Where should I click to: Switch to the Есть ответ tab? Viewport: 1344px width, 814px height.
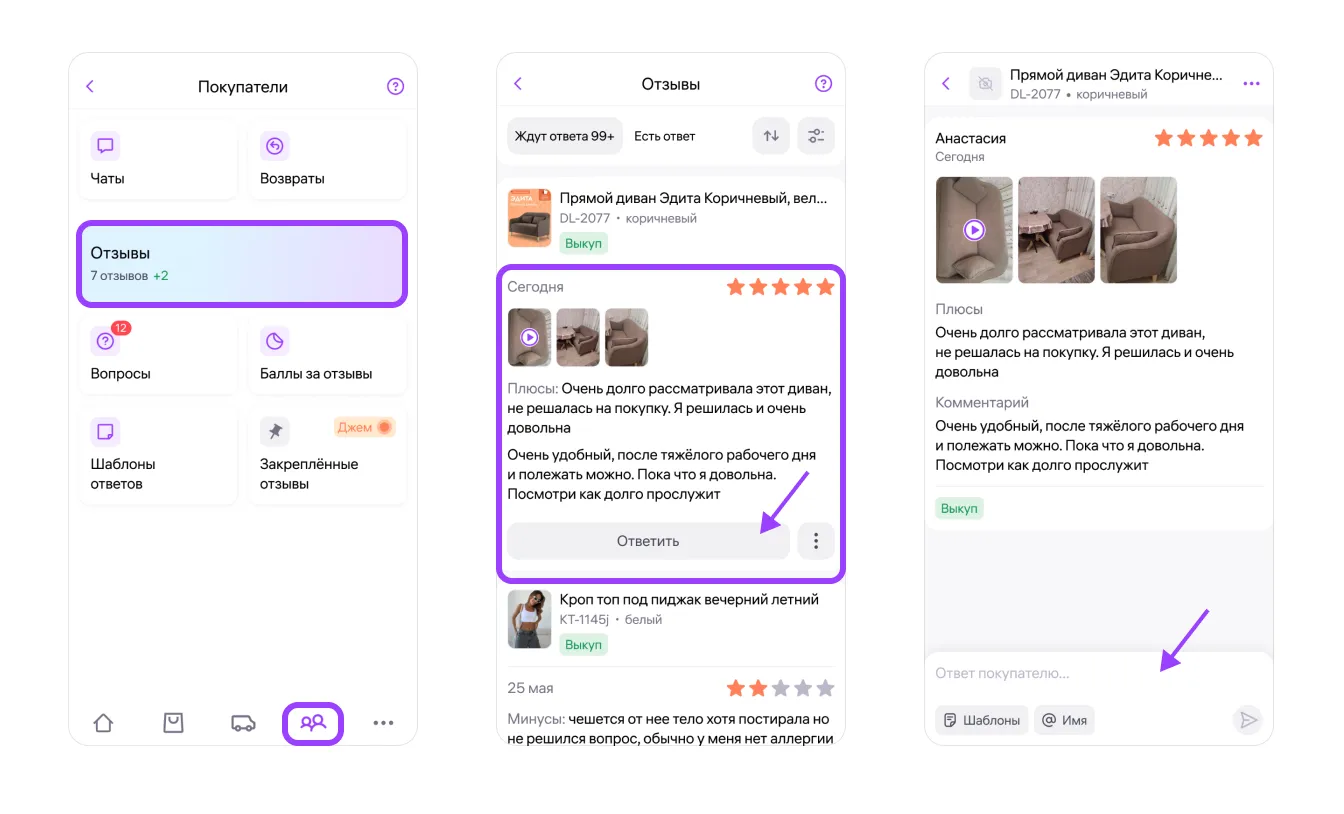(665, 136)
